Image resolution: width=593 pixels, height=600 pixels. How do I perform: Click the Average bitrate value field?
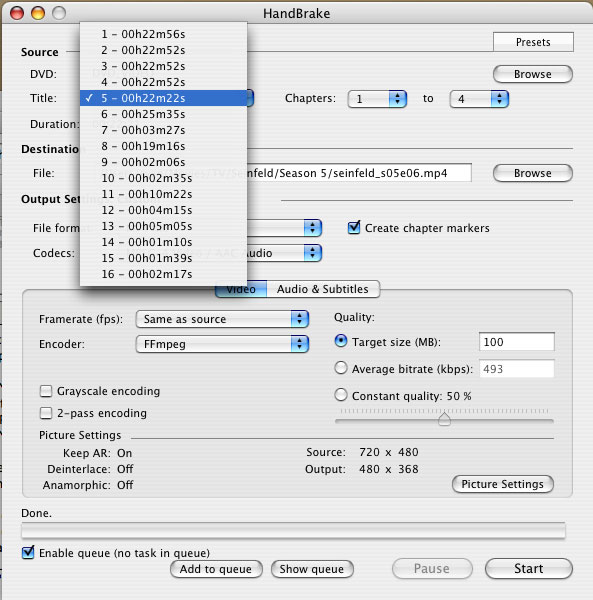click(516, 369)
